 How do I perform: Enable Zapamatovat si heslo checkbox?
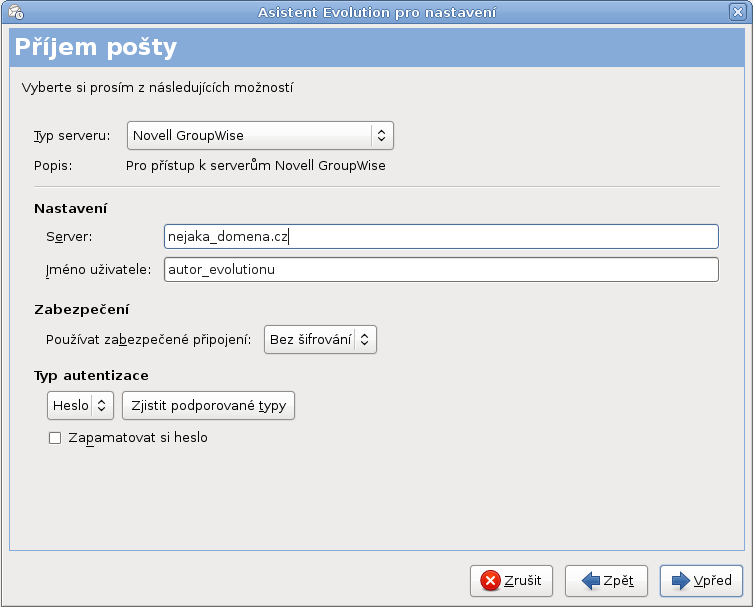click(x=55, y=438)
